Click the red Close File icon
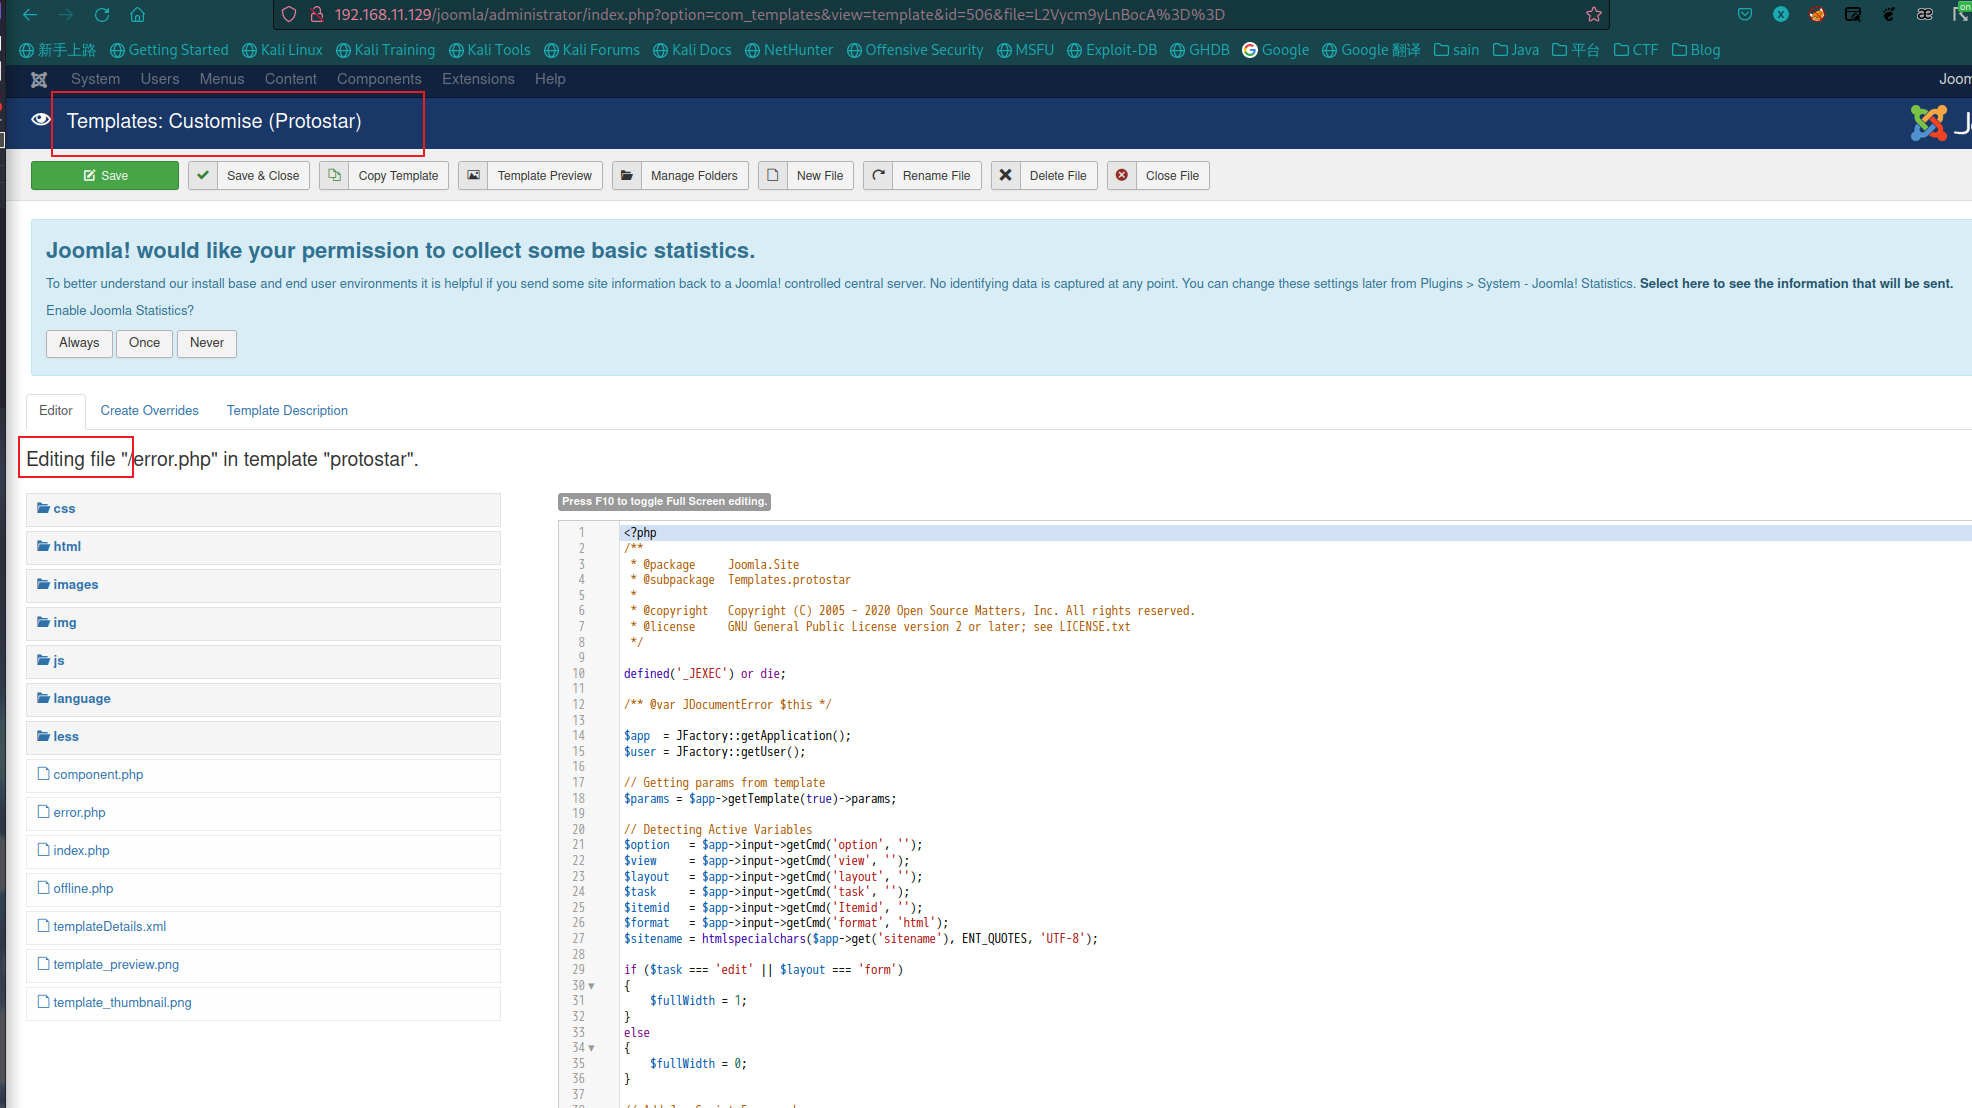The width and height of the screenshot is (1972, 1108). pos(1122,175)
